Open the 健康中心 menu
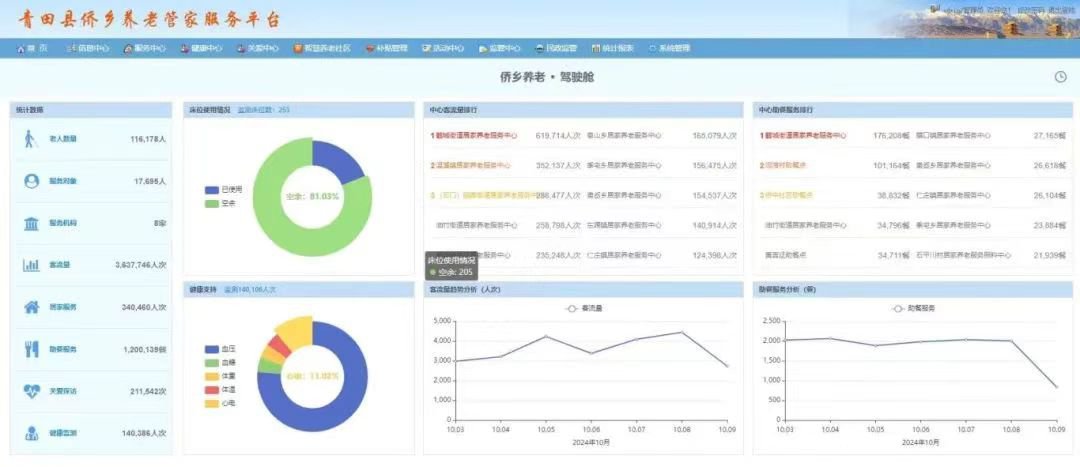 (x=201, y=48)
